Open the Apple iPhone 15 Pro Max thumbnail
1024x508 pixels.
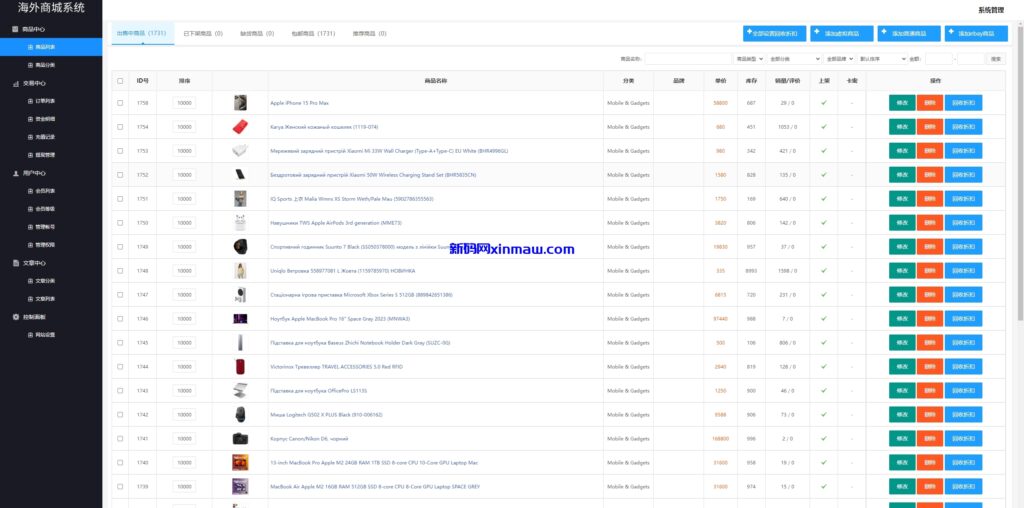[240, 103]
